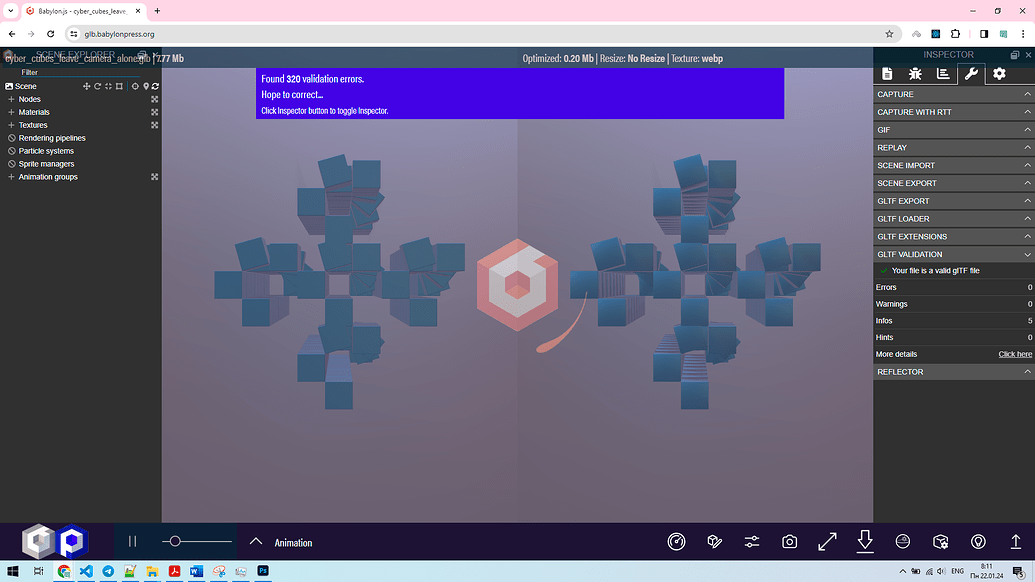Select the translation gizmo in Scene Explorer
This screenshot has height=582, width=1035.
click(86, 86)
